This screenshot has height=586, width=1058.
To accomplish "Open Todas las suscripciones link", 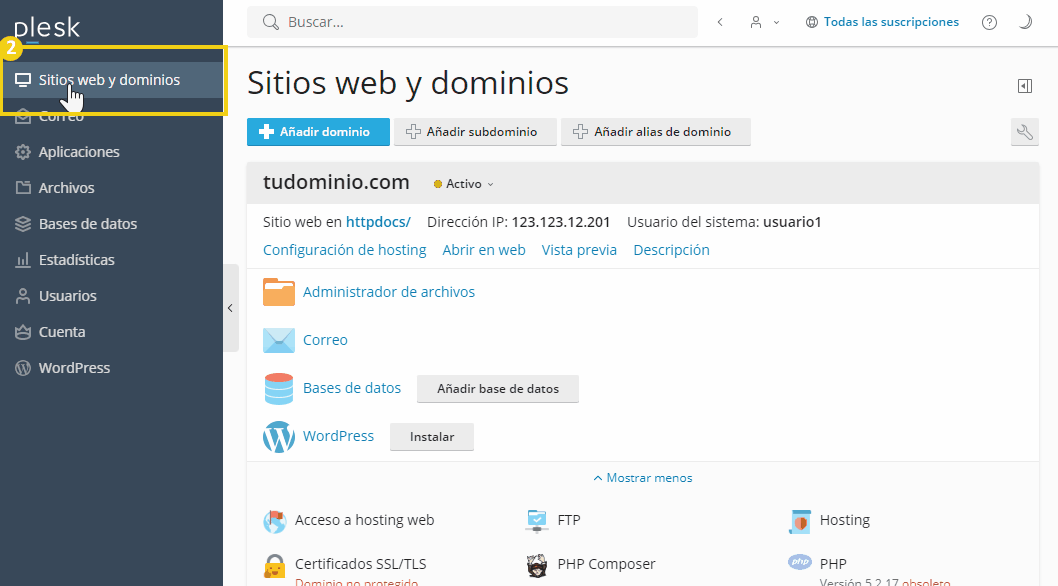I will (x=891, y=22).
